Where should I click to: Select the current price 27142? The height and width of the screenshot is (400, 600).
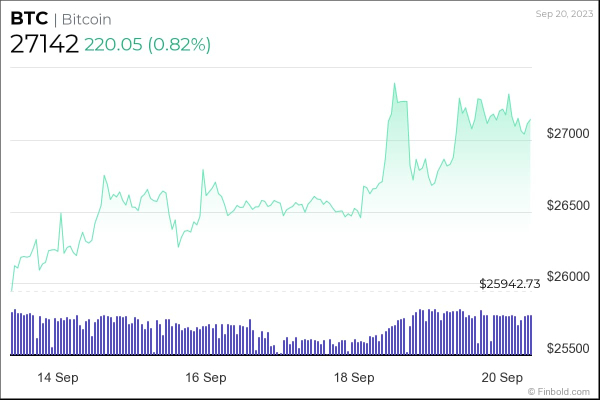click(44, 45)
